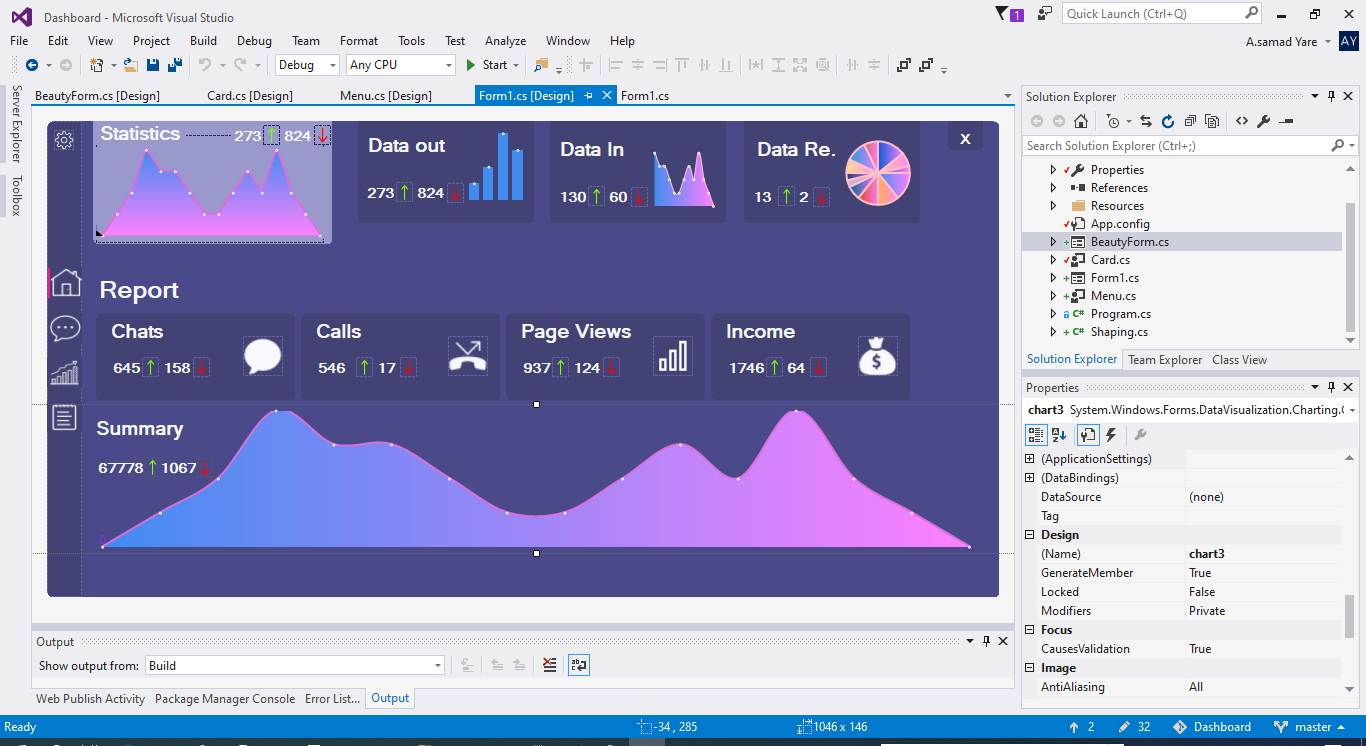
Task: Click the Refresh icon in Solution Explorer
Action: 1168,121
